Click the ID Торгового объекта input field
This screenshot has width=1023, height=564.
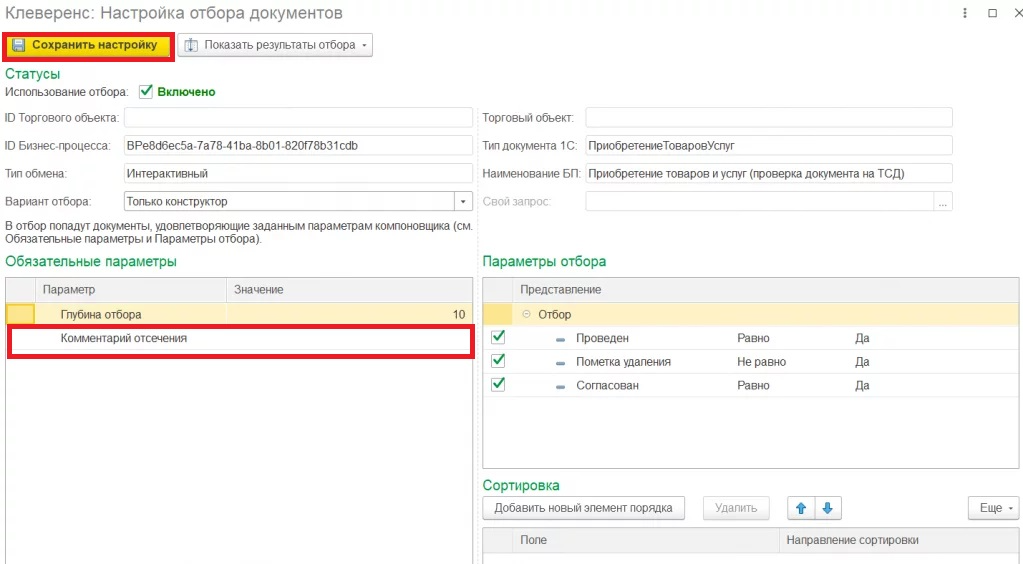coord(297,118)
